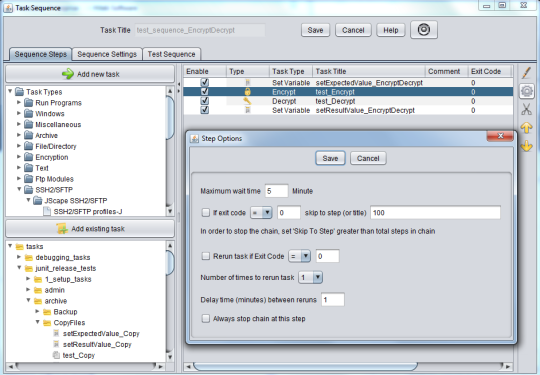
Task: Open step options gear icon
Action: point(527,91)
